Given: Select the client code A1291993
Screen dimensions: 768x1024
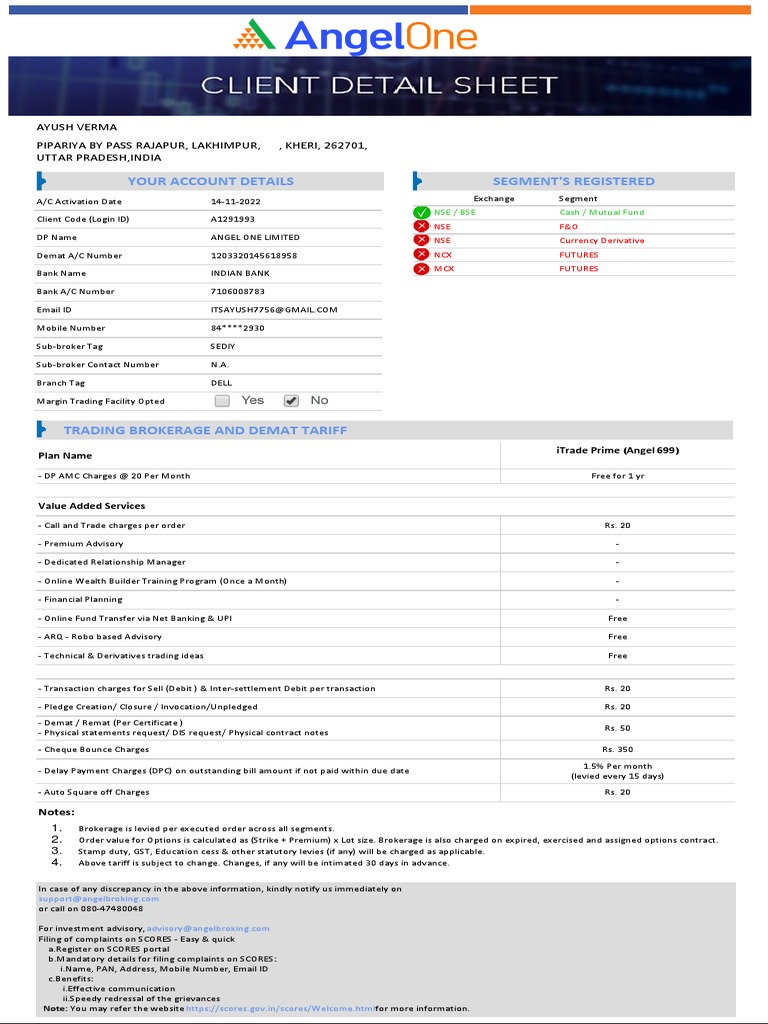Looking at the screenshot, I should 232,219.
